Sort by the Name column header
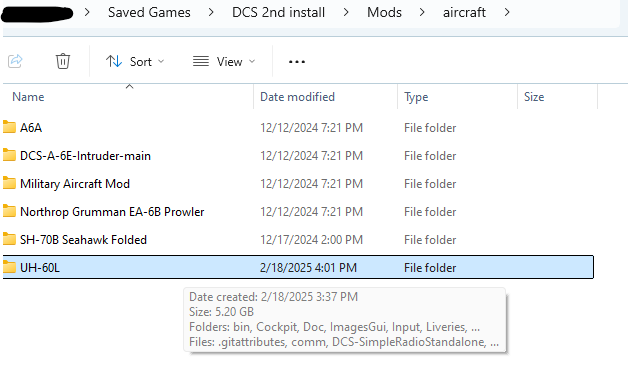Viewport: 628px width, 366px height. pos(28,97)
